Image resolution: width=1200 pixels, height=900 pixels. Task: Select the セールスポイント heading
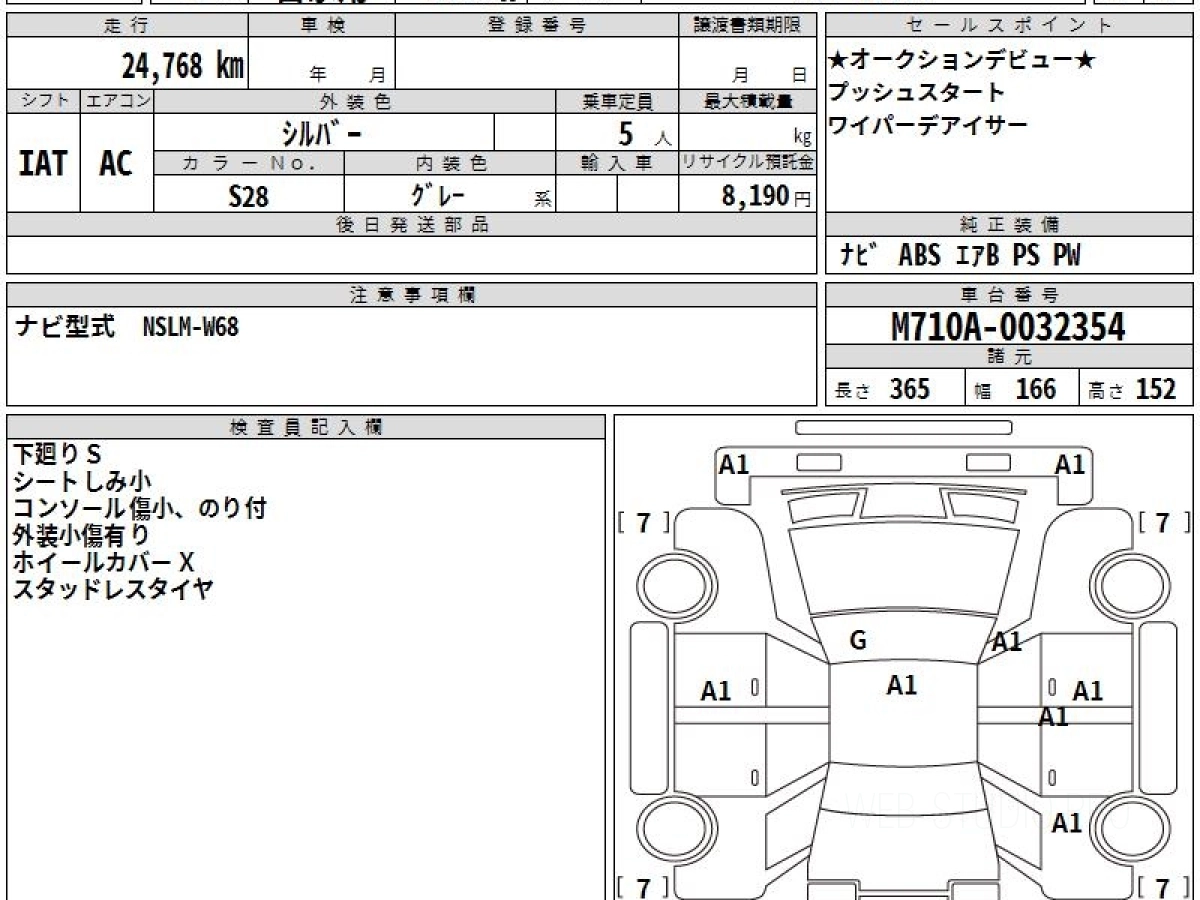(1009, 26)
